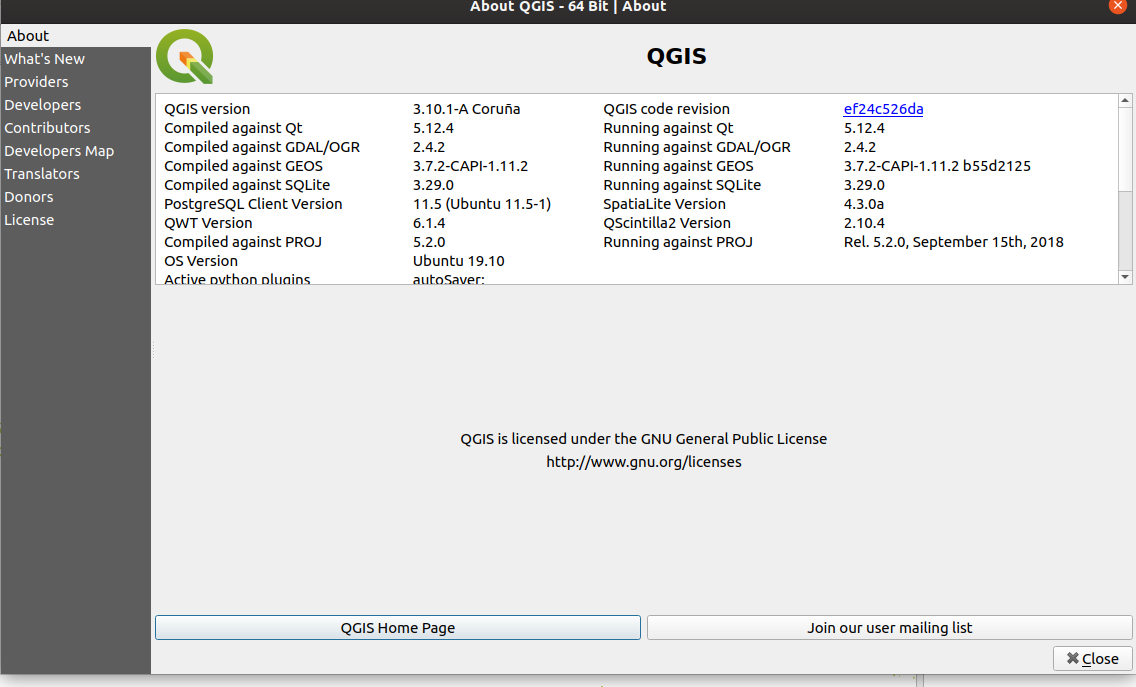Click the red window close button
This screenshot has width=1136, height=687.
tap(1117, 7)
